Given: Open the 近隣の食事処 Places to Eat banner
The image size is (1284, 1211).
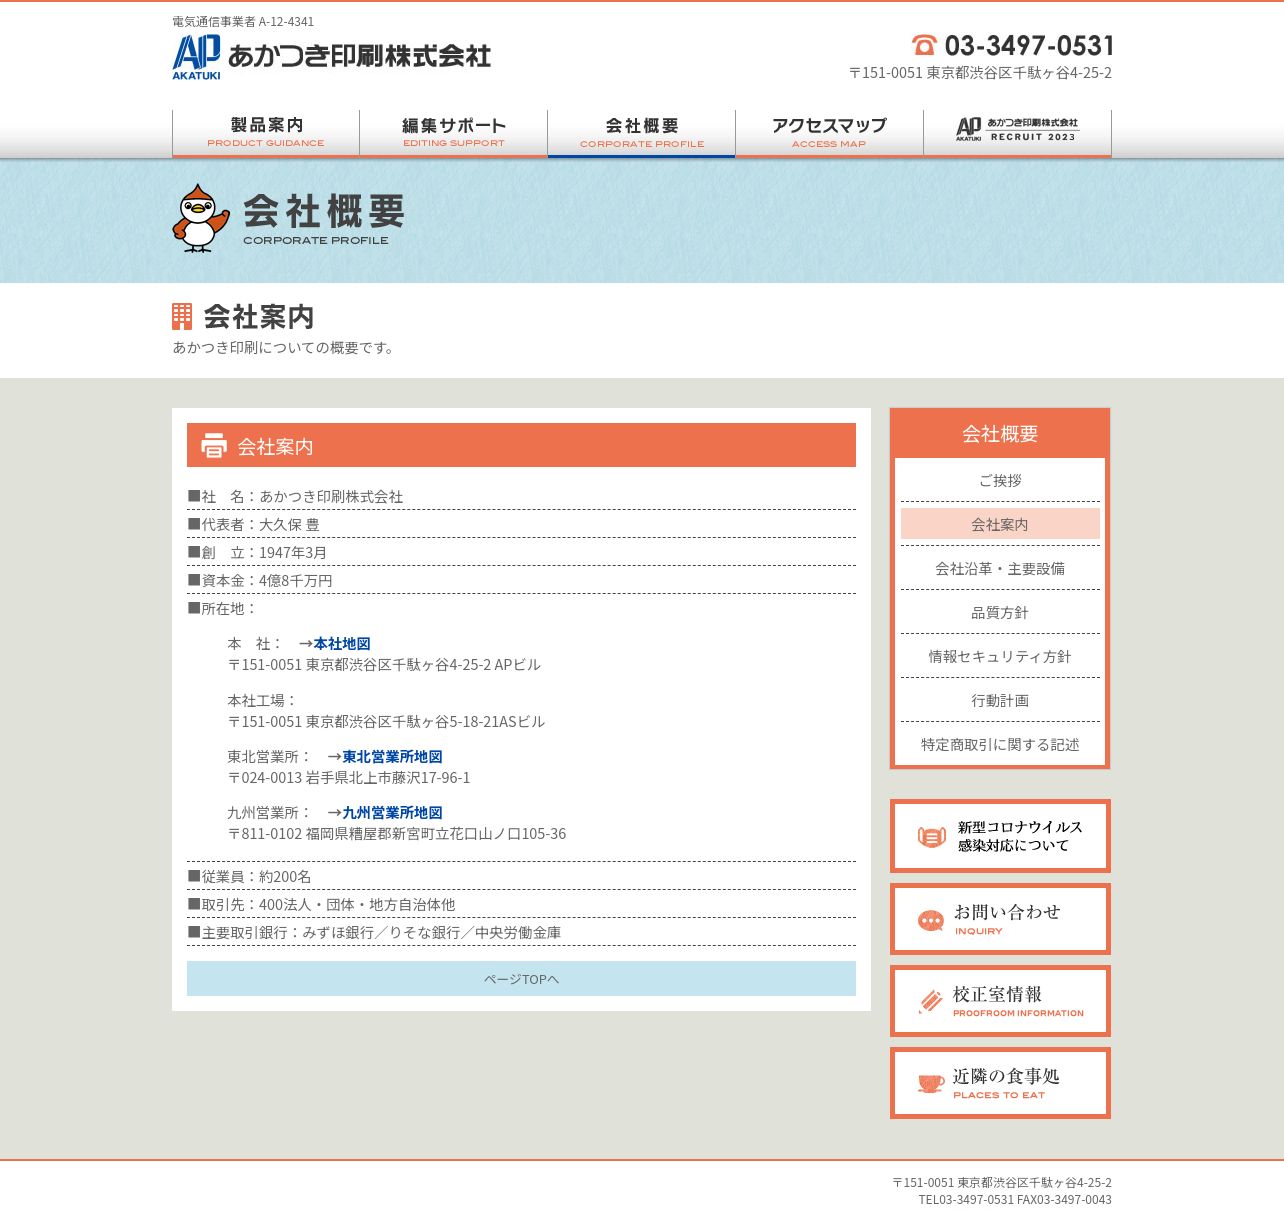Looking at the screenshot, I should click(1000, 1083).
